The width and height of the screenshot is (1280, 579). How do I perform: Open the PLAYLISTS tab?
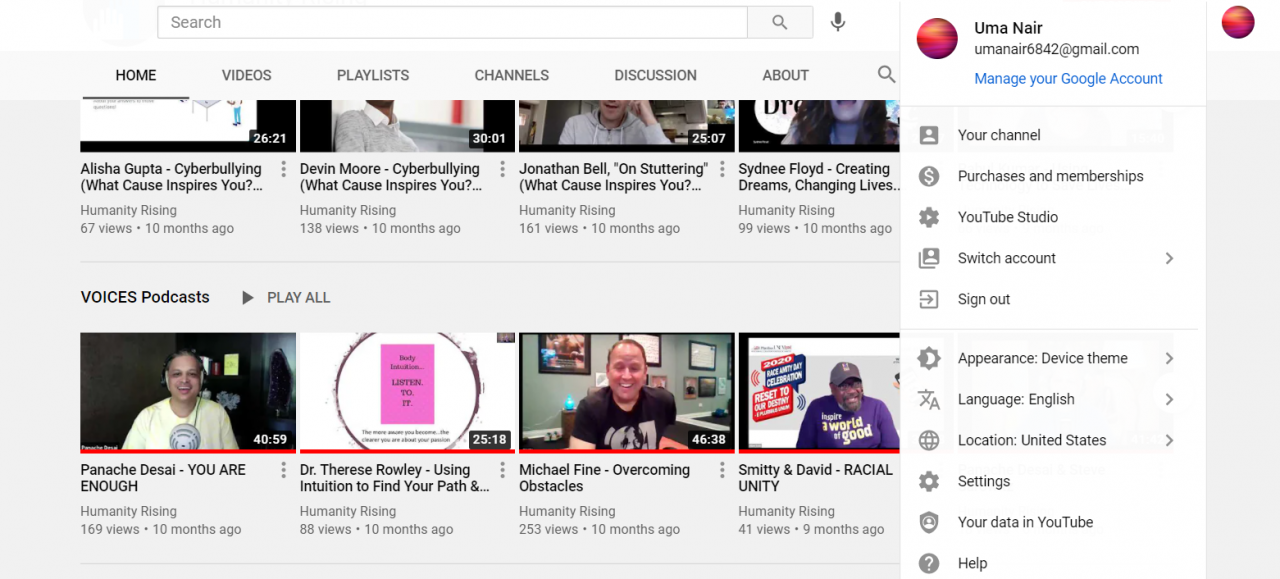pos(373,75)
